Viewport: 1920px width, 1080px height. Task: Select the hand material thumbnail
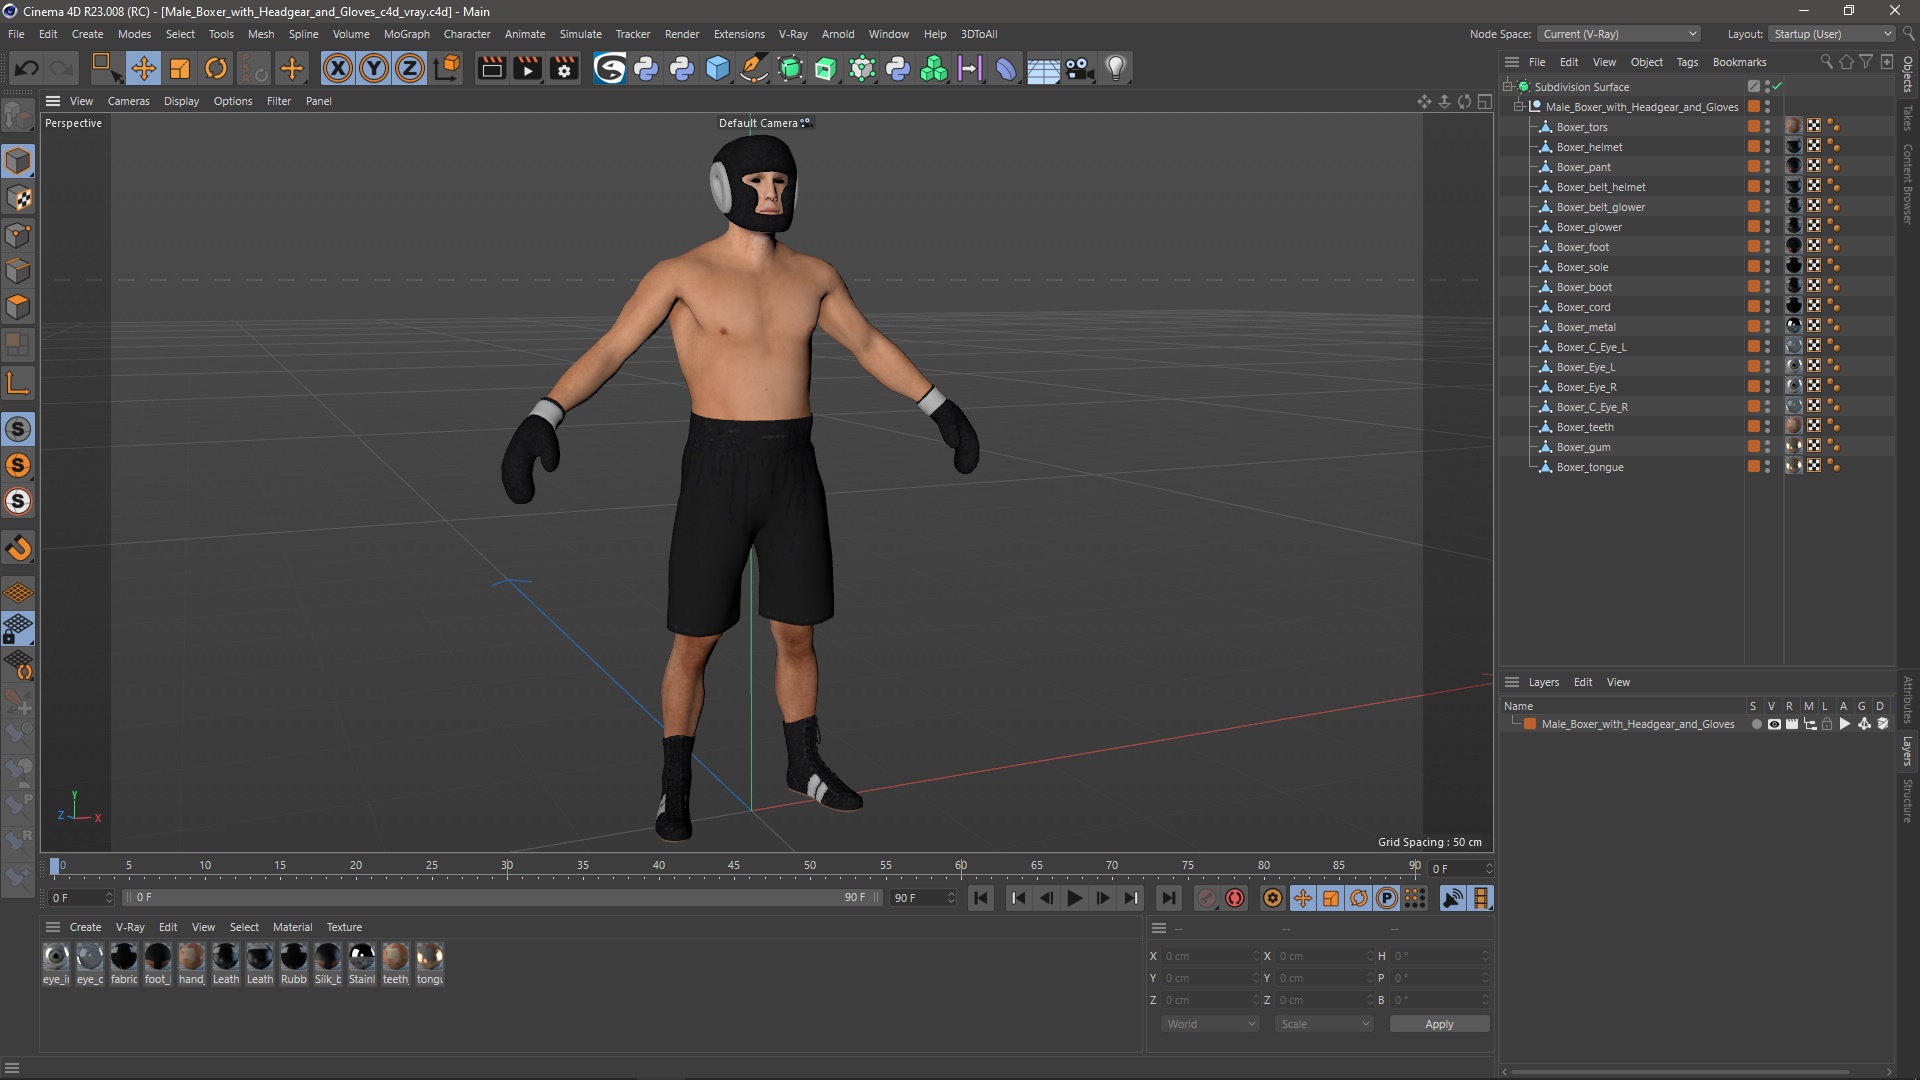tap(191, 958)
